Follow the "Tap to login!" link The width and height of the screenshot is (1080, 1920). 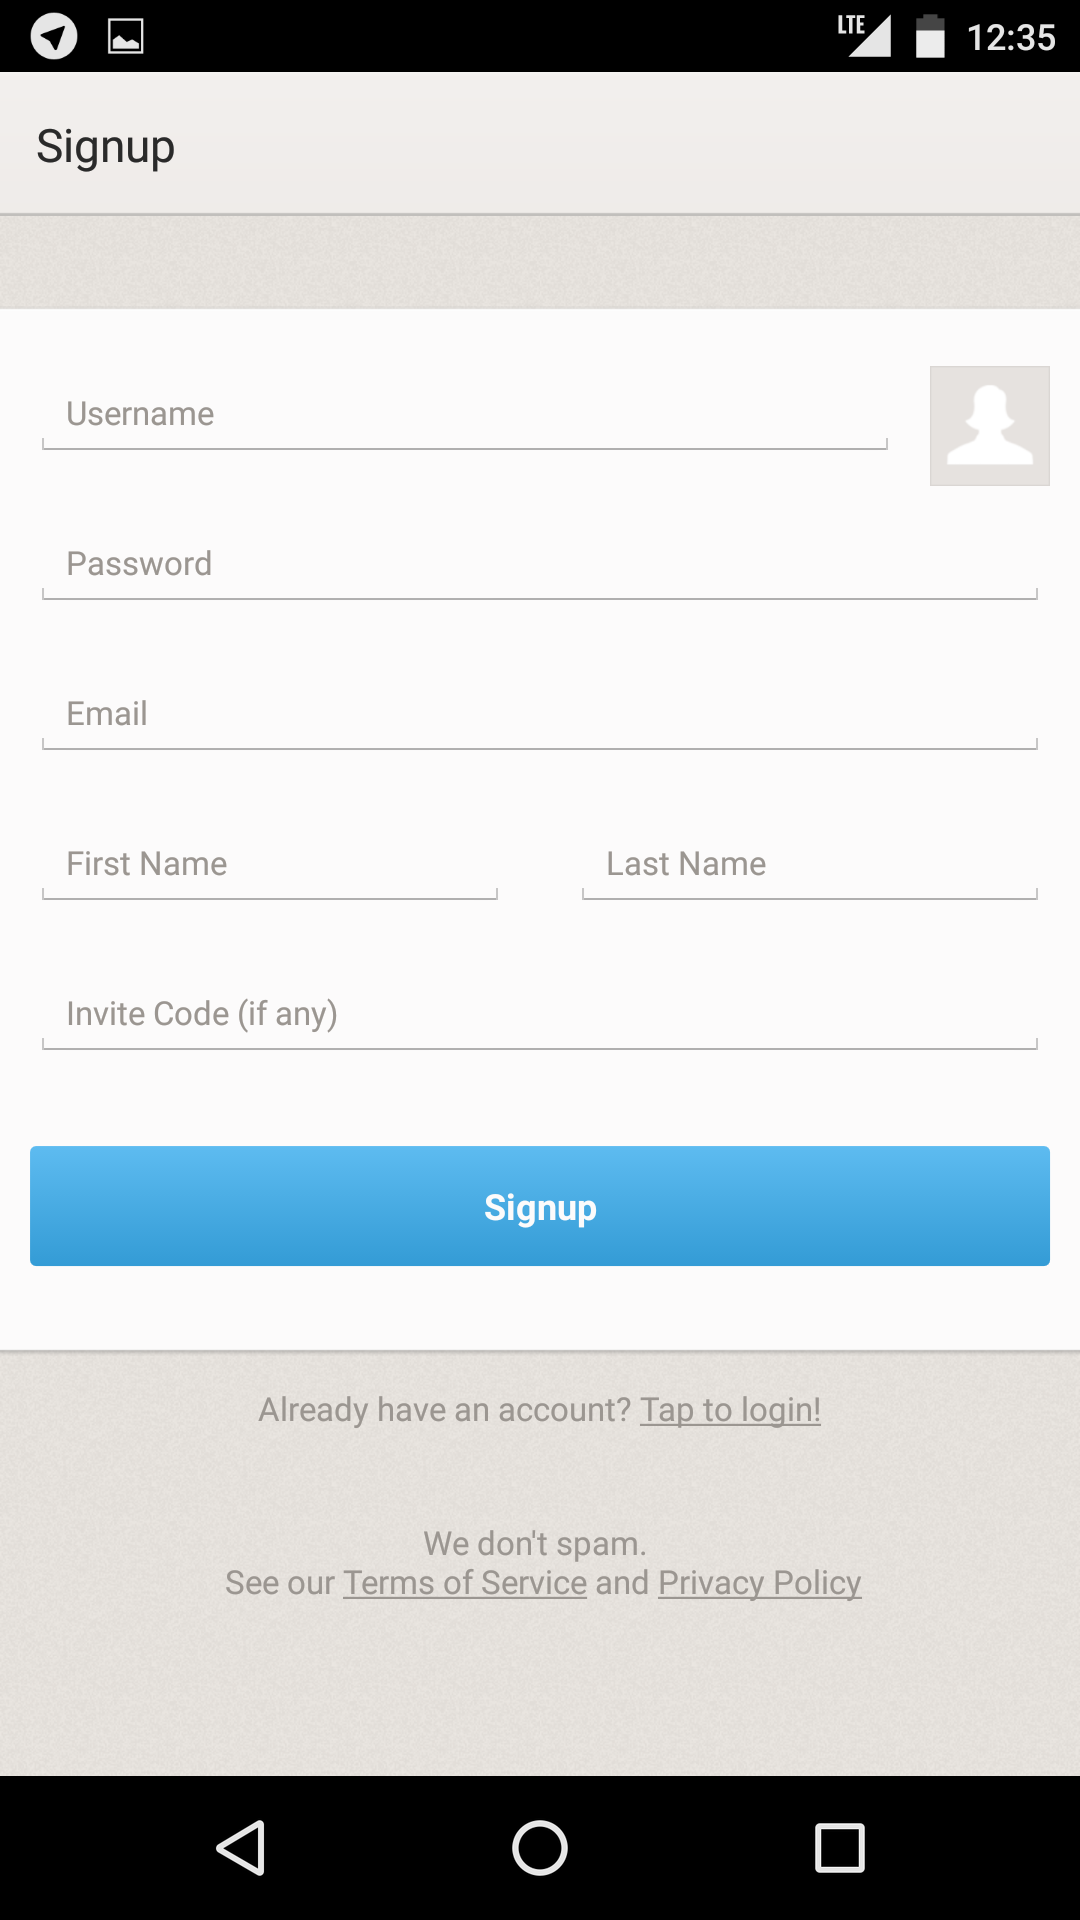(x=730, y=1410)
